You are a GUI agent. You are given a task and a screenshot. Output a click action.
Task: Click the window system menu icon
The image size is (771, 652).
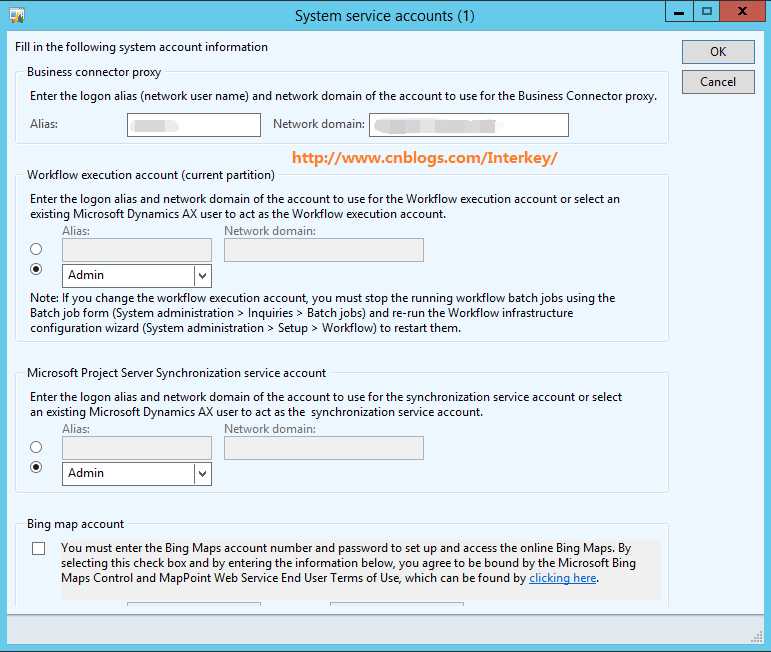(x=17, y=15)
